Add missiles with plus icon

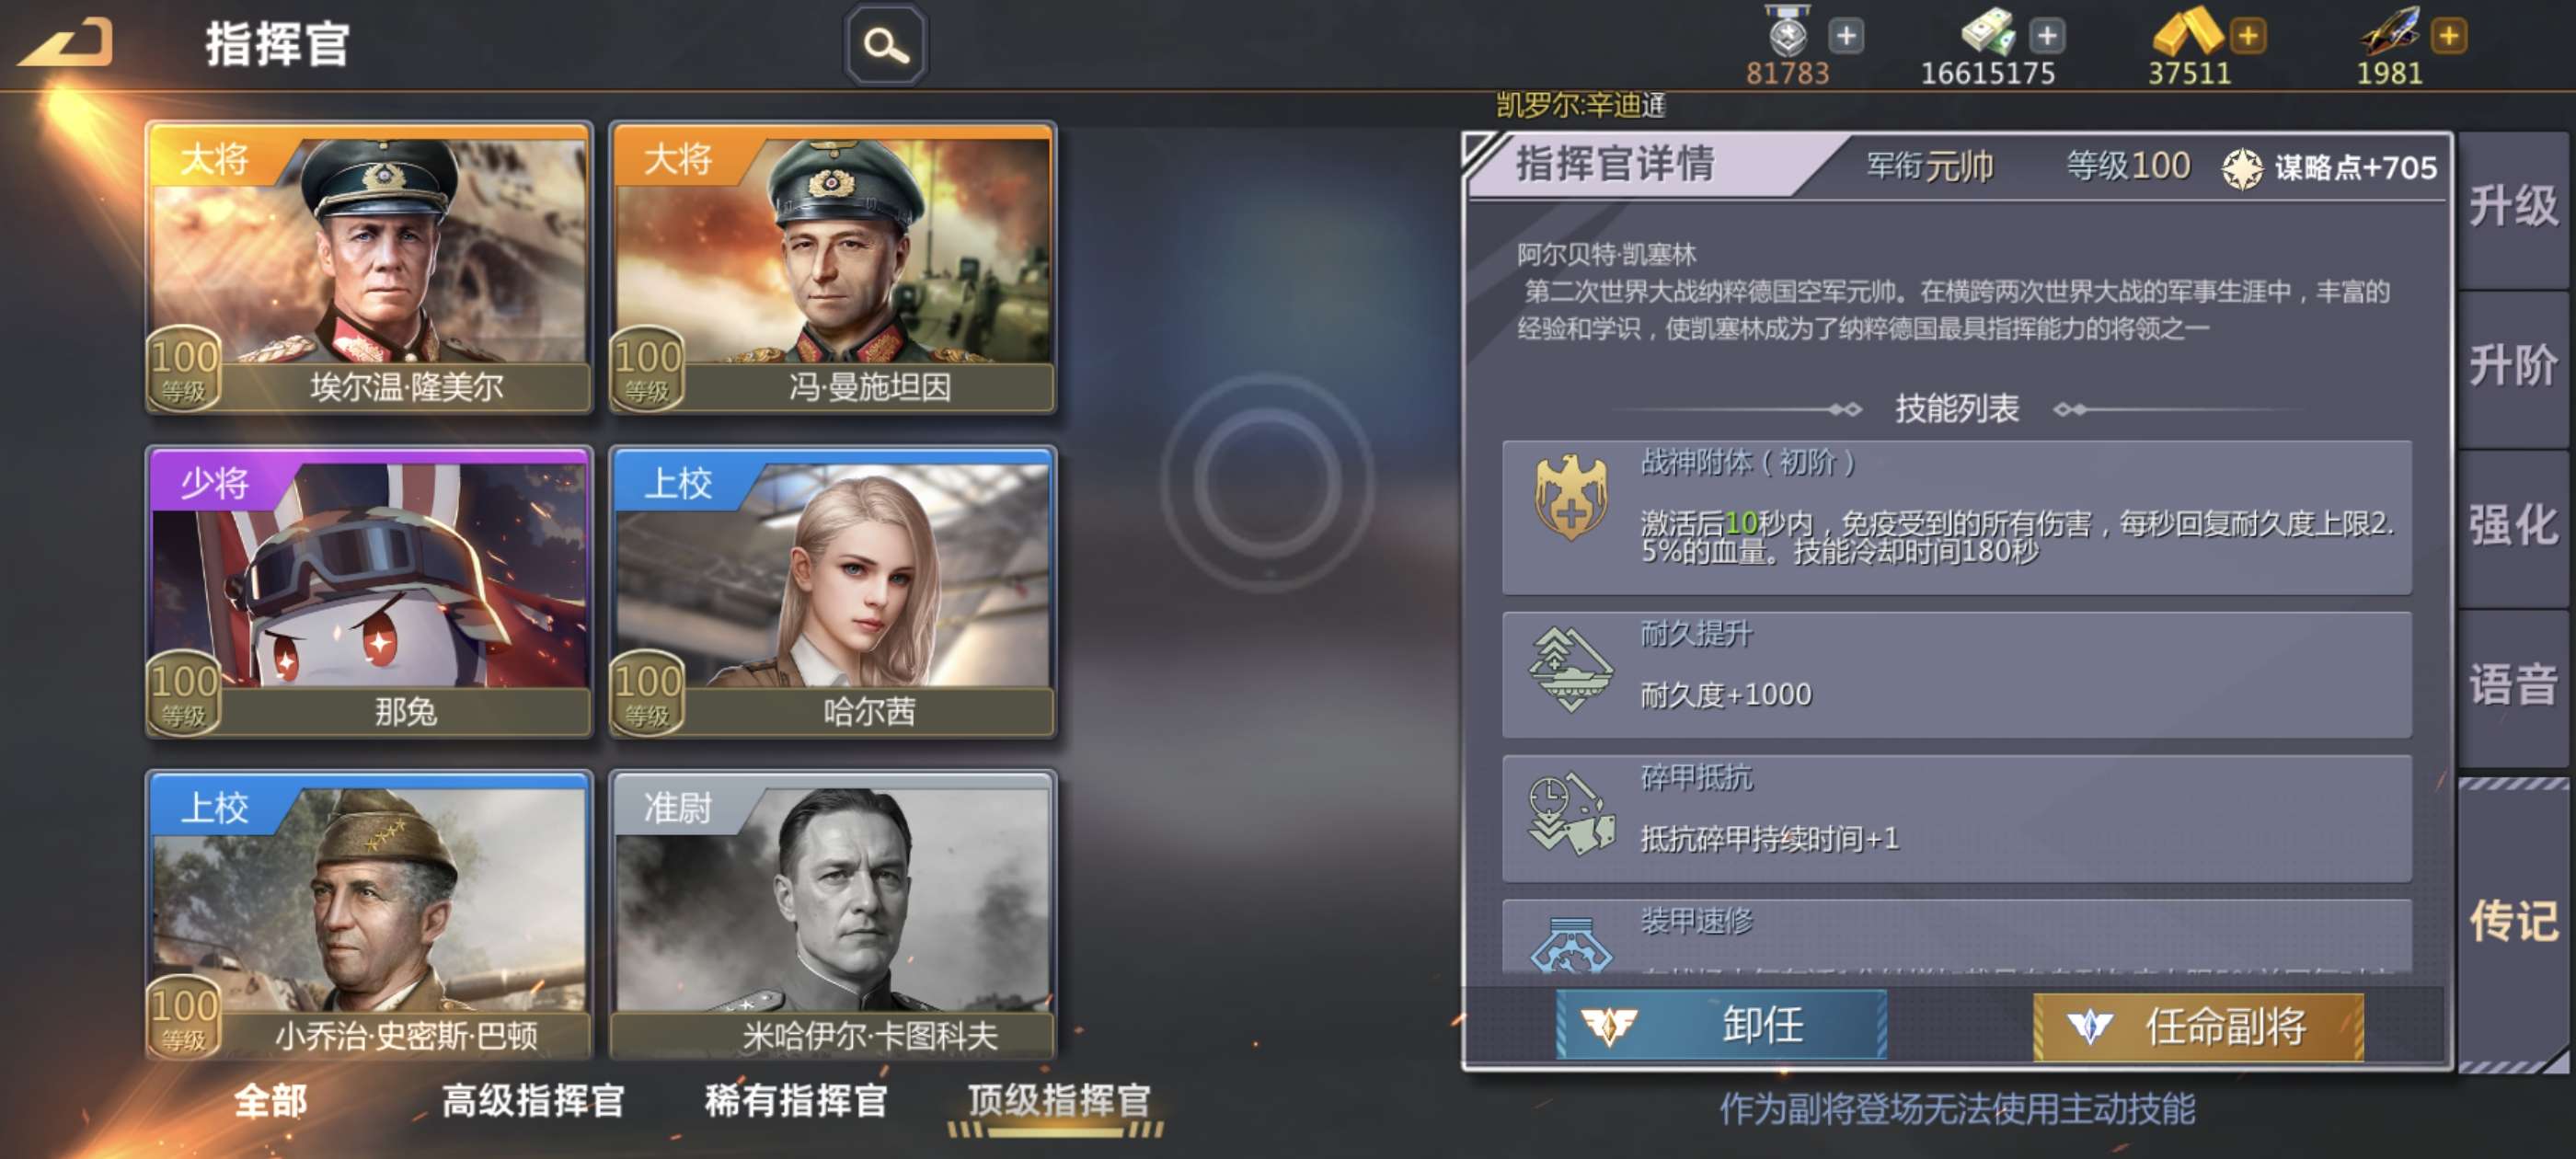[x=2449, y=36]
